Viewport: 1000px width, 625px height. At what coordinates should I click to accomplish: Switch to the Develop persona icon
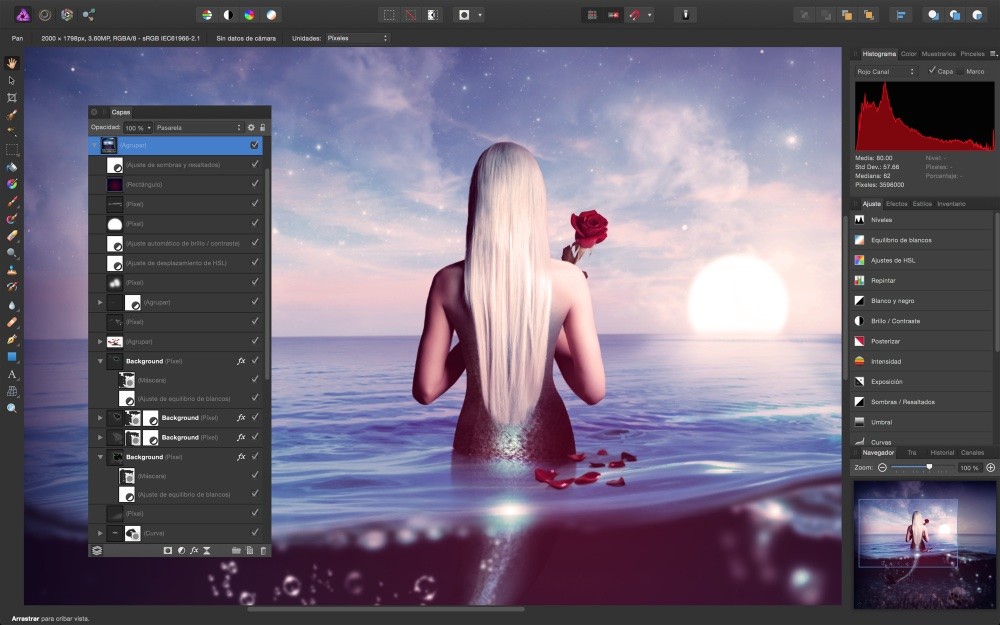click(67, 15)
